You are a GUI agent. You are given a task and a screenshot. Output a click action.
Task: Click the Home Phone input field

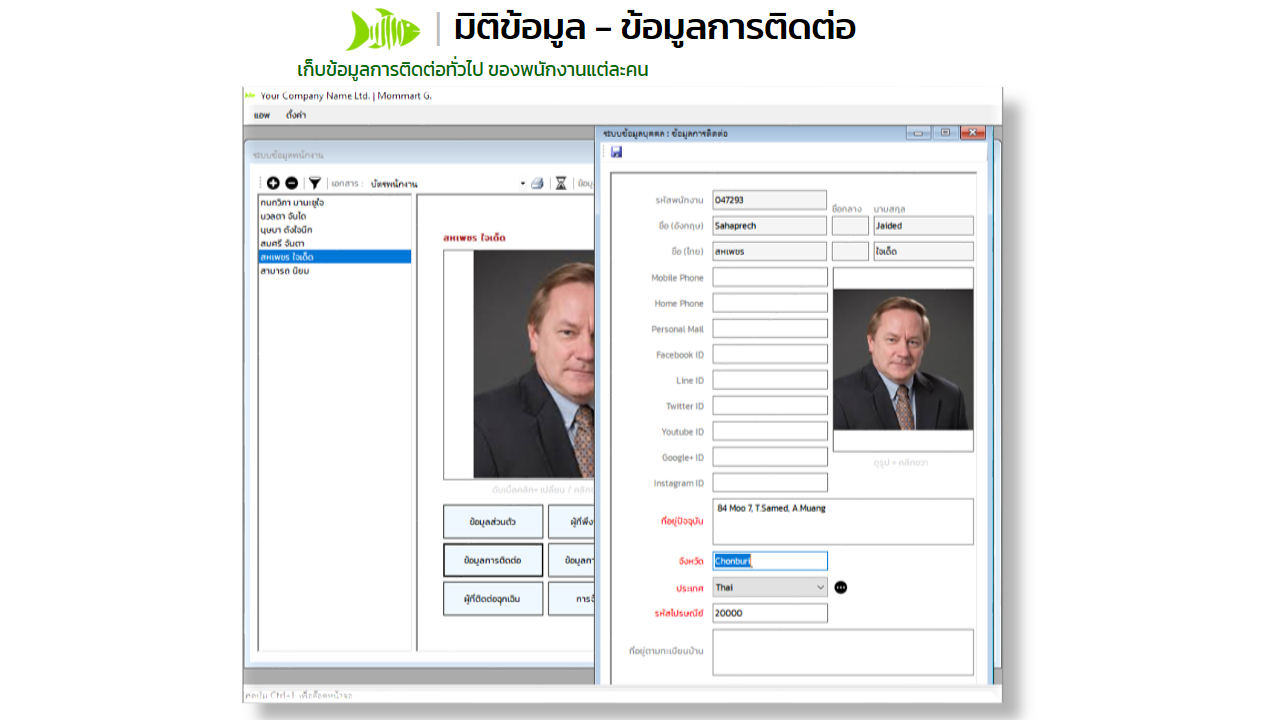point(770,303)
